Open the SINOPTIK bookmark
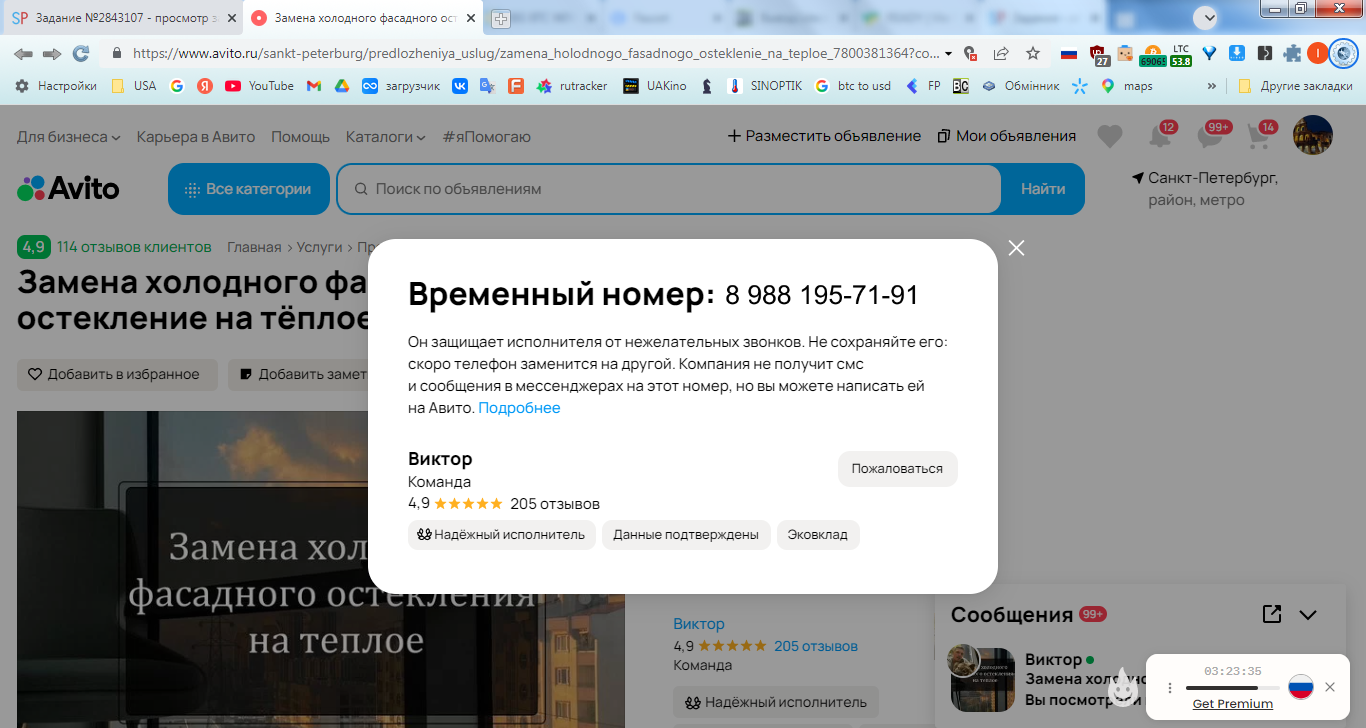The height and width of the screenshot is (728, 1366). pyautogui.click(x=765, y=86)
